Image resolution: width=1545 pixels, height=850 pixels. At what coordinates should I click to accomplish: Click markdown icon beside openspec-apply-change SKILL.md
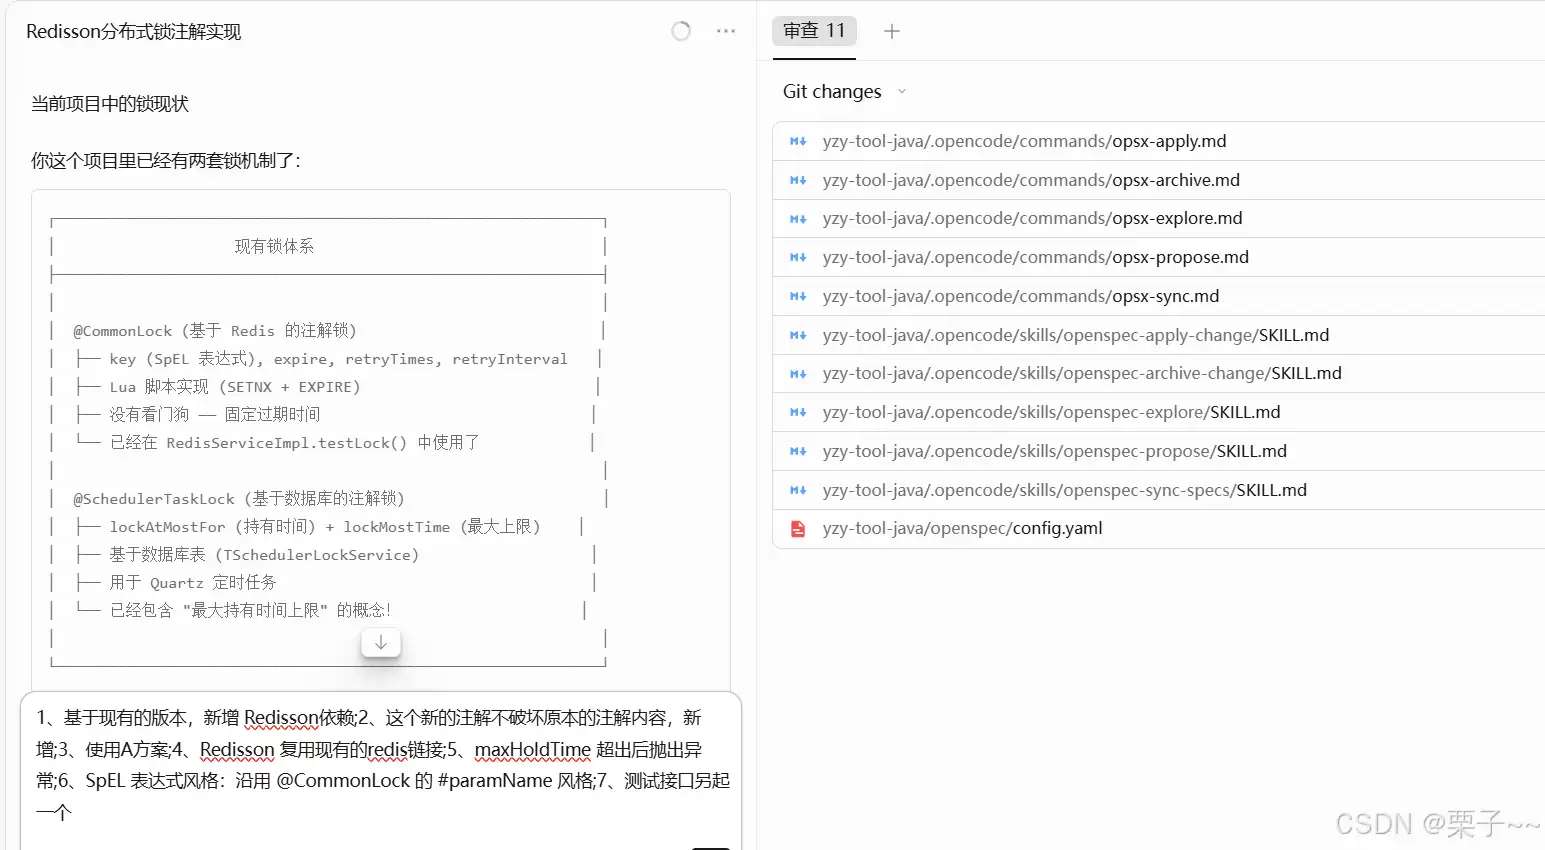798,335
